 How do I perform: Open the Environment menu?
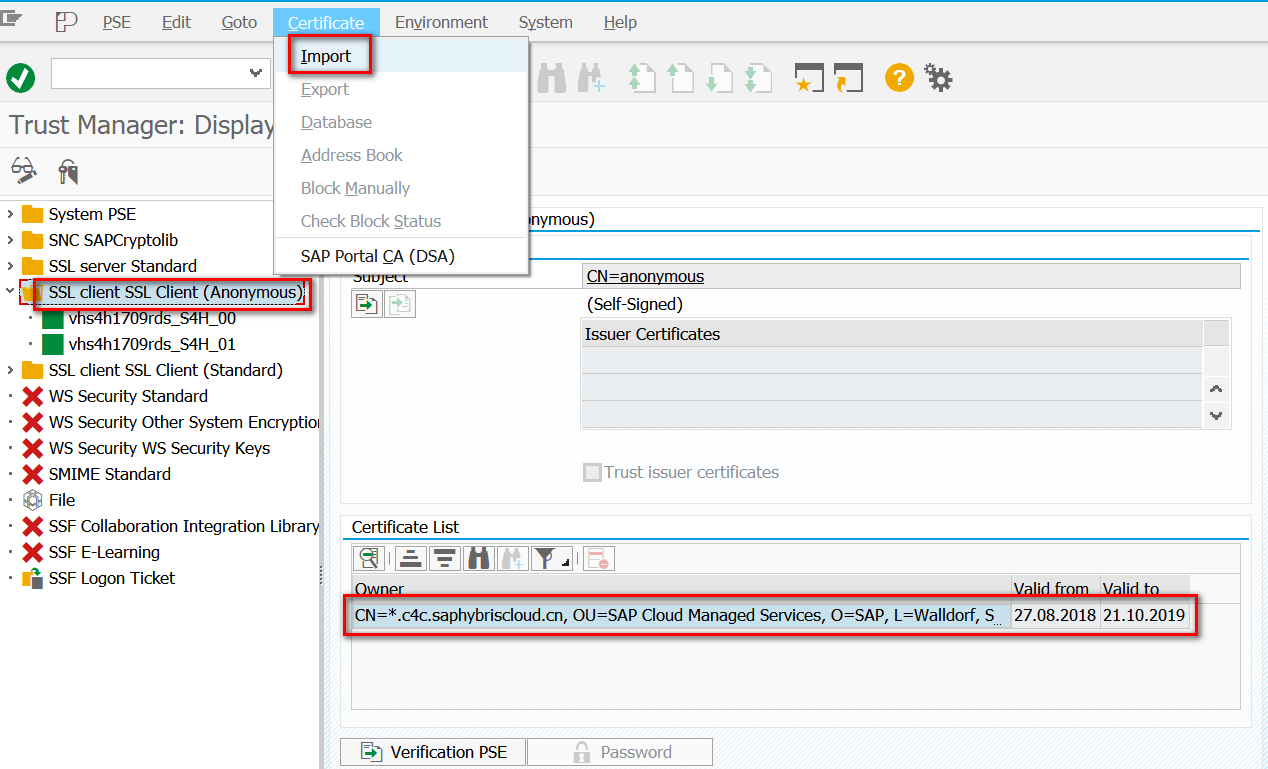(x=441, y=22)
